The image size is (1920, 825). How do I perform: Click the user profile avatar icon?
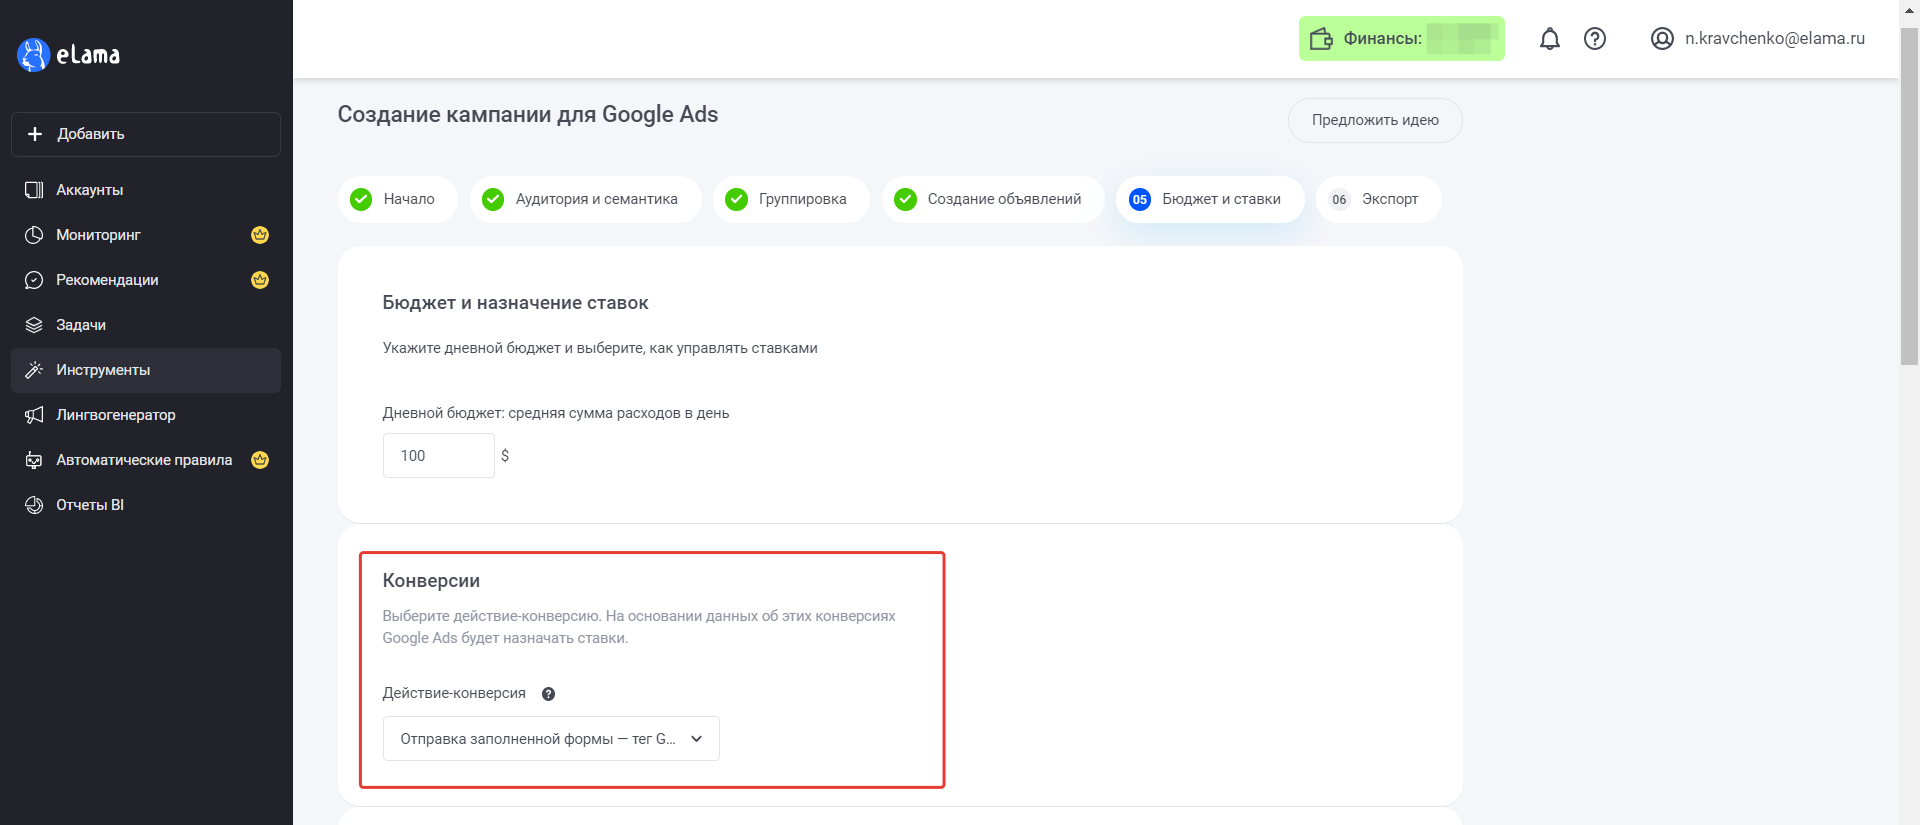pos(1662,39)
